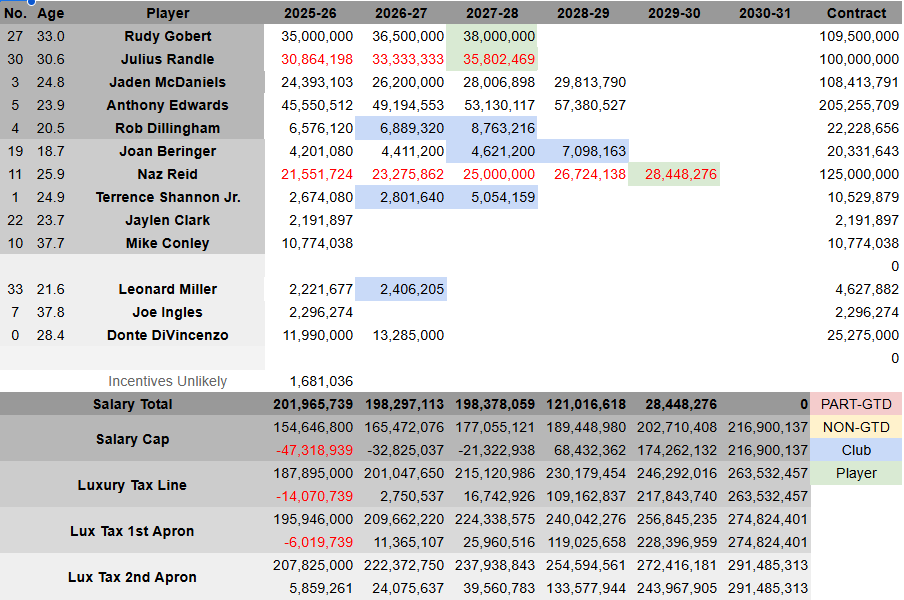The width and height of the screenshot is (904, 600).
Task: Select Shannon's 5,054,159 club option cell
Action: 492,197
